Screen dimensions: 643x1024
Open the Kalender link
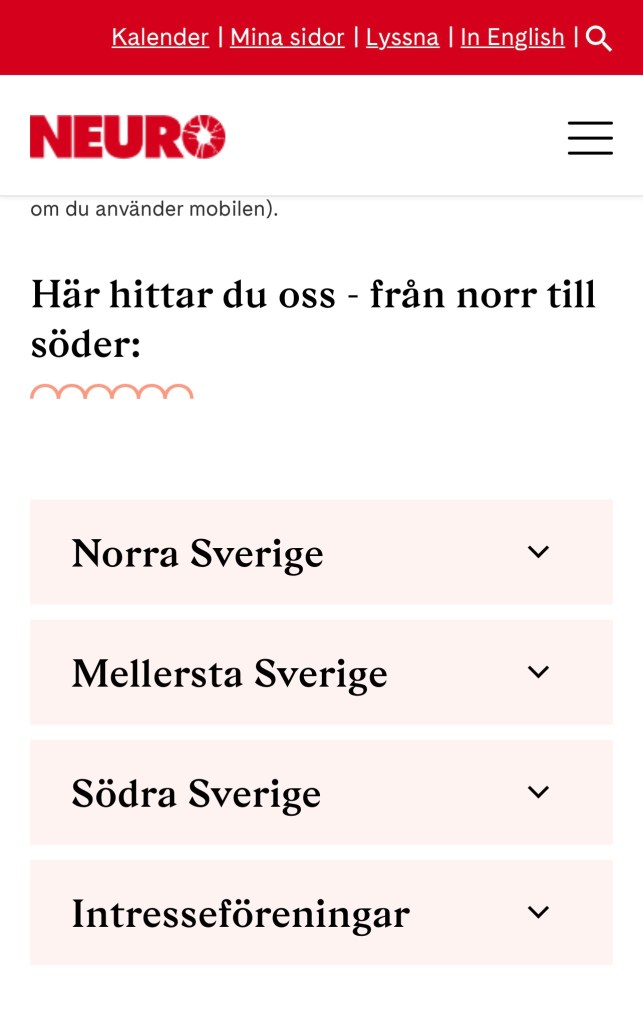160,38
